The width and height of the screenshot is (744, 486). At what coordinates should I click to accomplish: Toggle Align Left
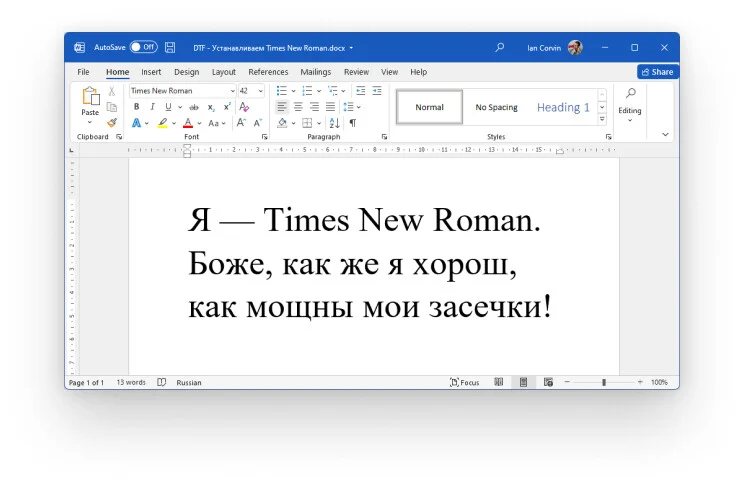(282, 107)
